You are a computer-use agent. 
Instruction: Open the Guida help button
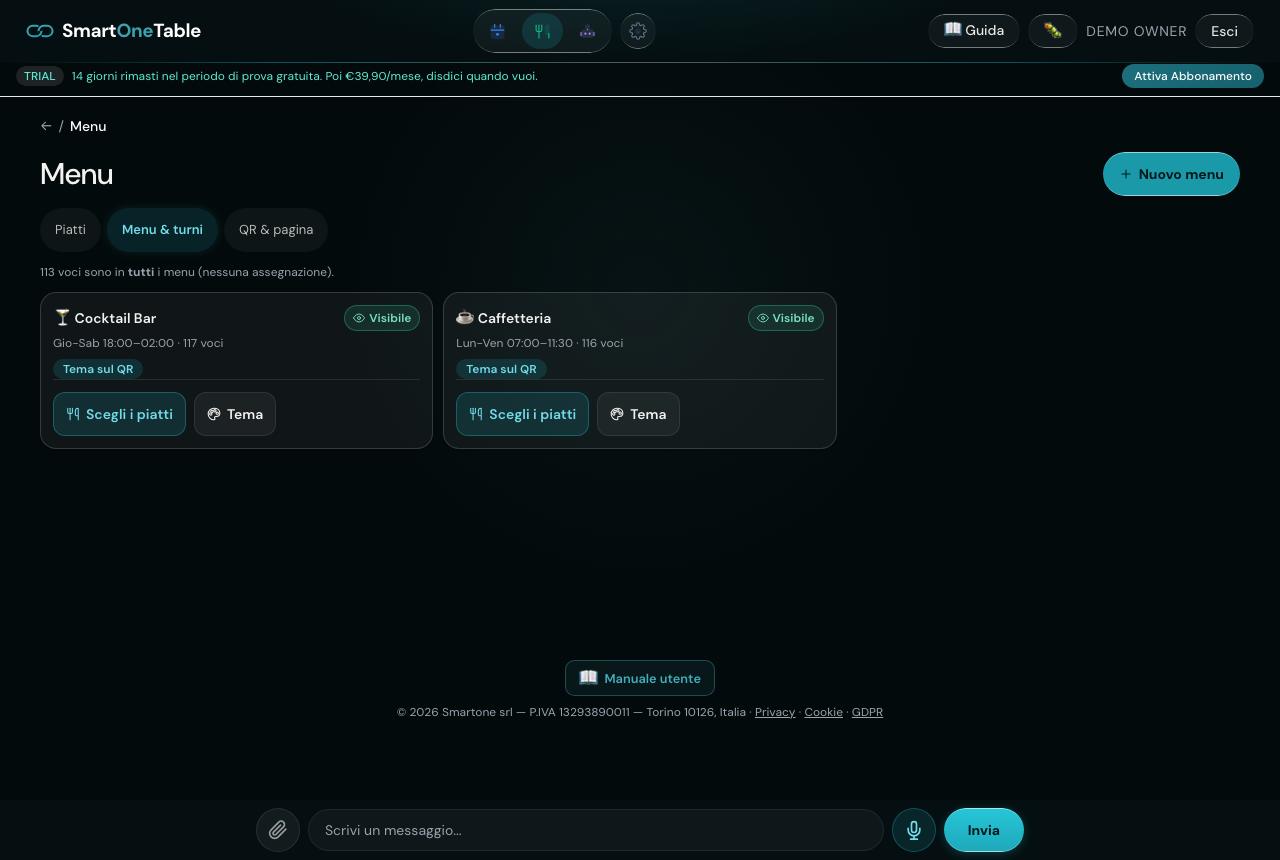coord(974,31)
